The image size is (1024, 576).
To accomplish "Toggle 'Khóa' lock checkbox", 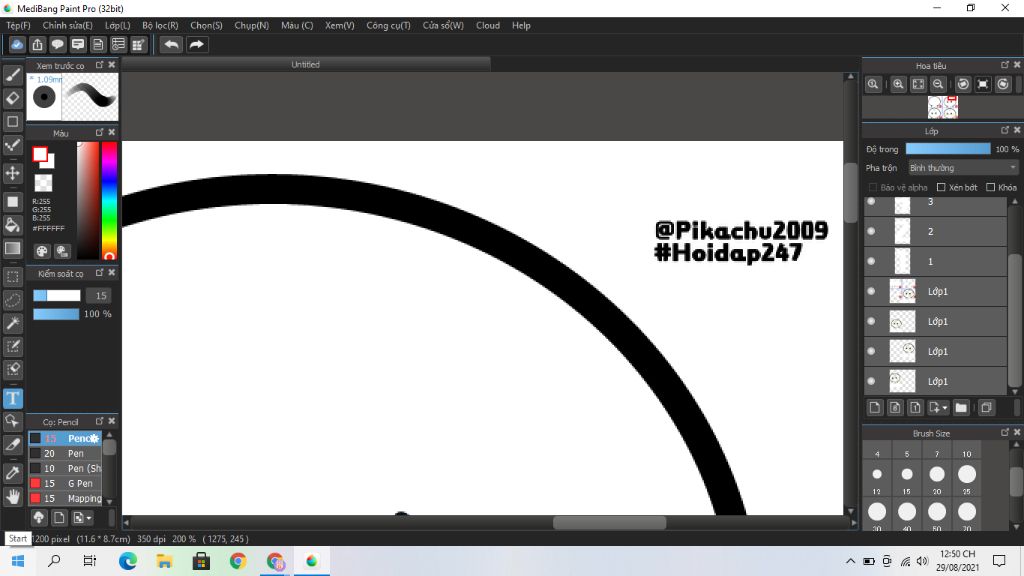I will (991, 187).
